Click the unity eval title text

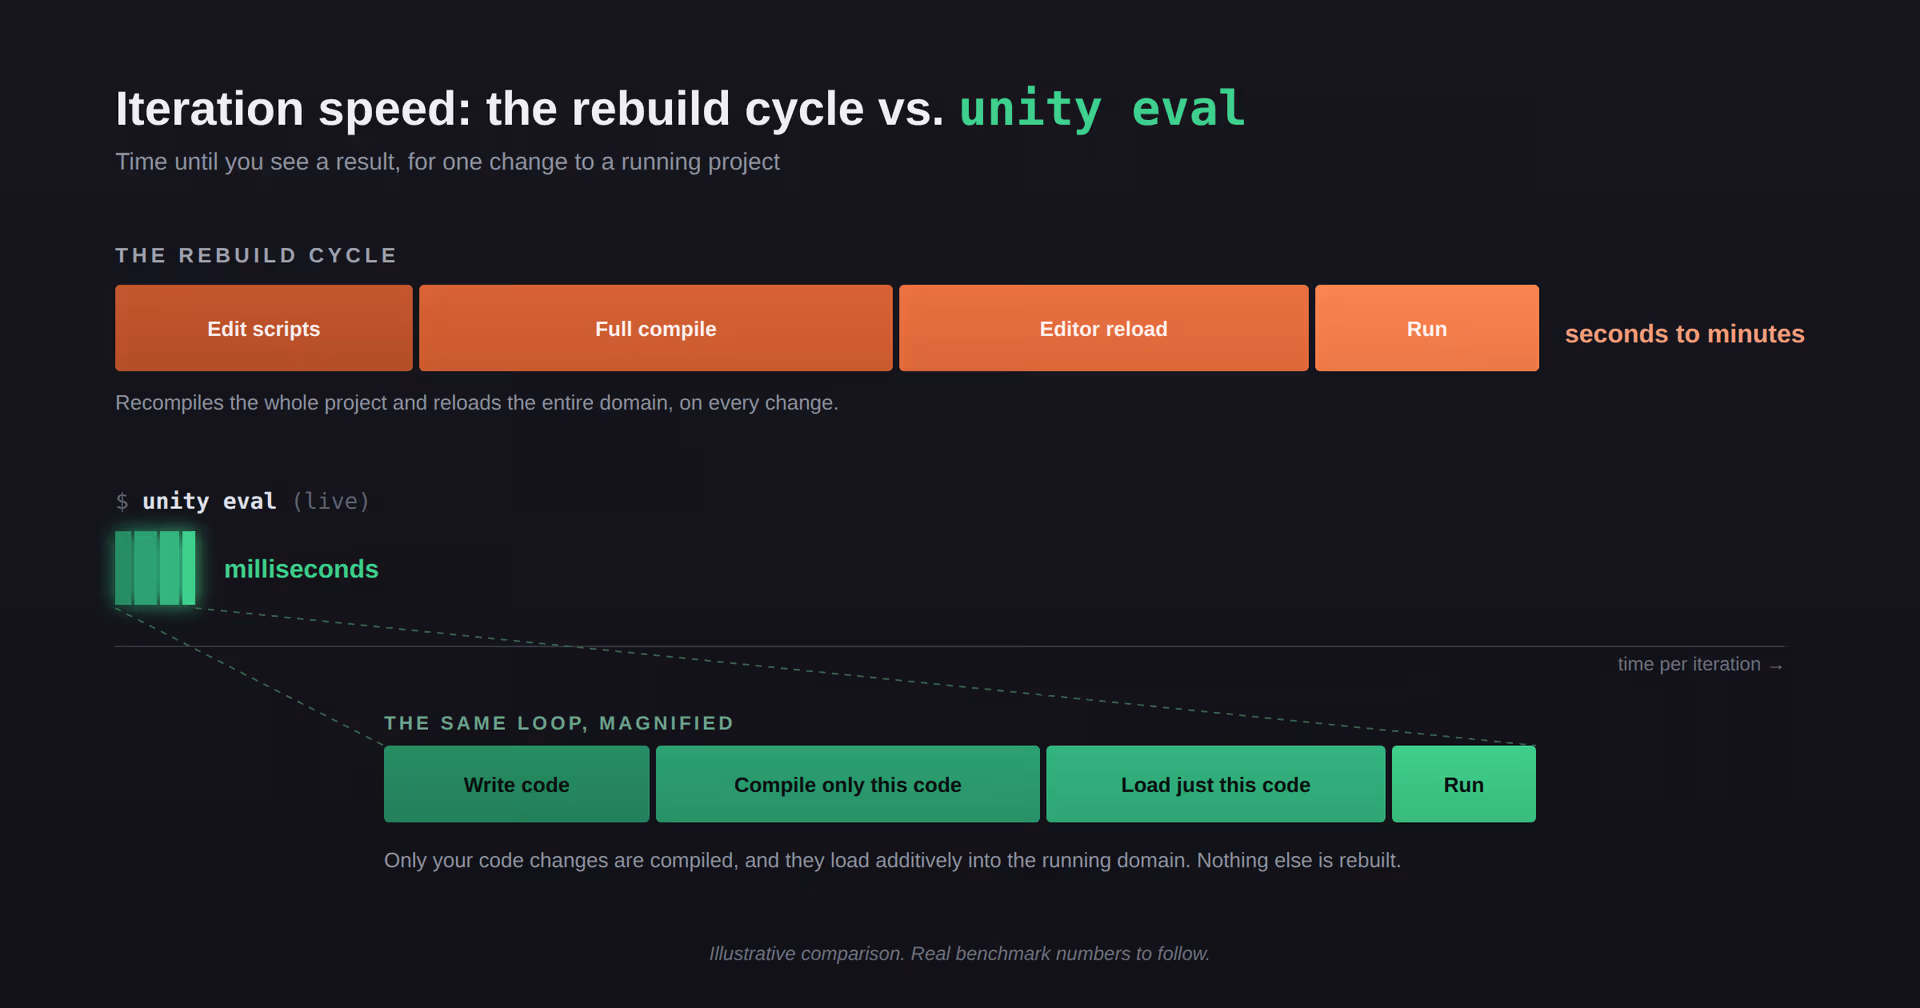[1103, 108]
